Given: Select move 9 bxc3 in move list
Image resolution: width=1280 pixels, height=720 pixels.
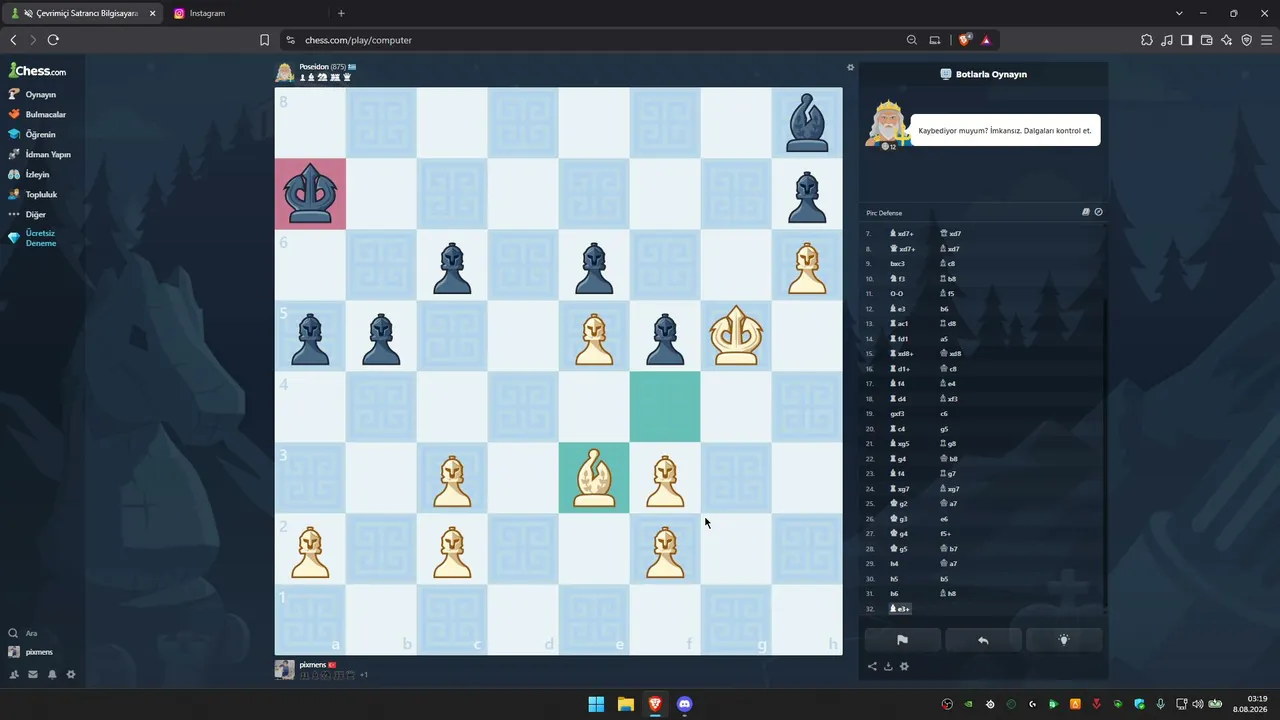Looking at the screenshot, I should pos(897,264).
